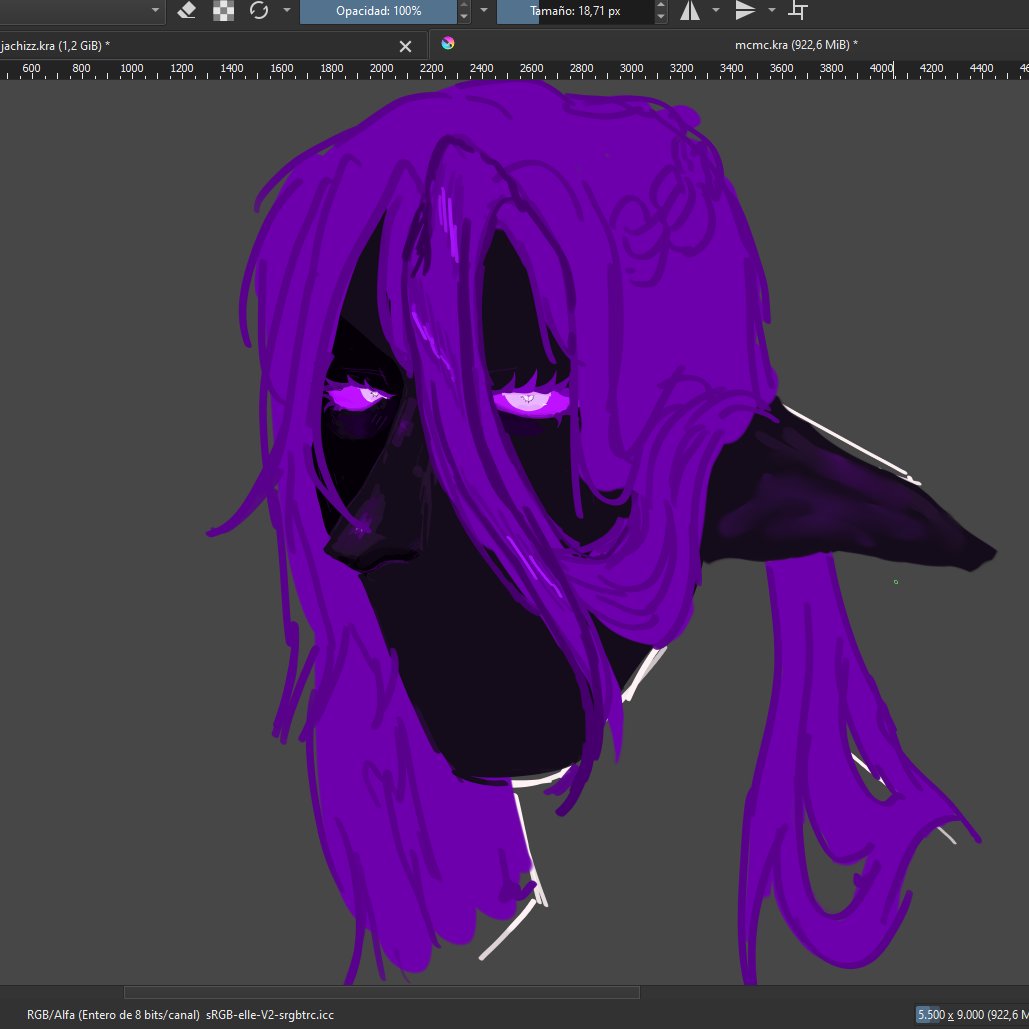Open dropdown next to reload preset icon

pyautogui.click(x=287, y=10)
